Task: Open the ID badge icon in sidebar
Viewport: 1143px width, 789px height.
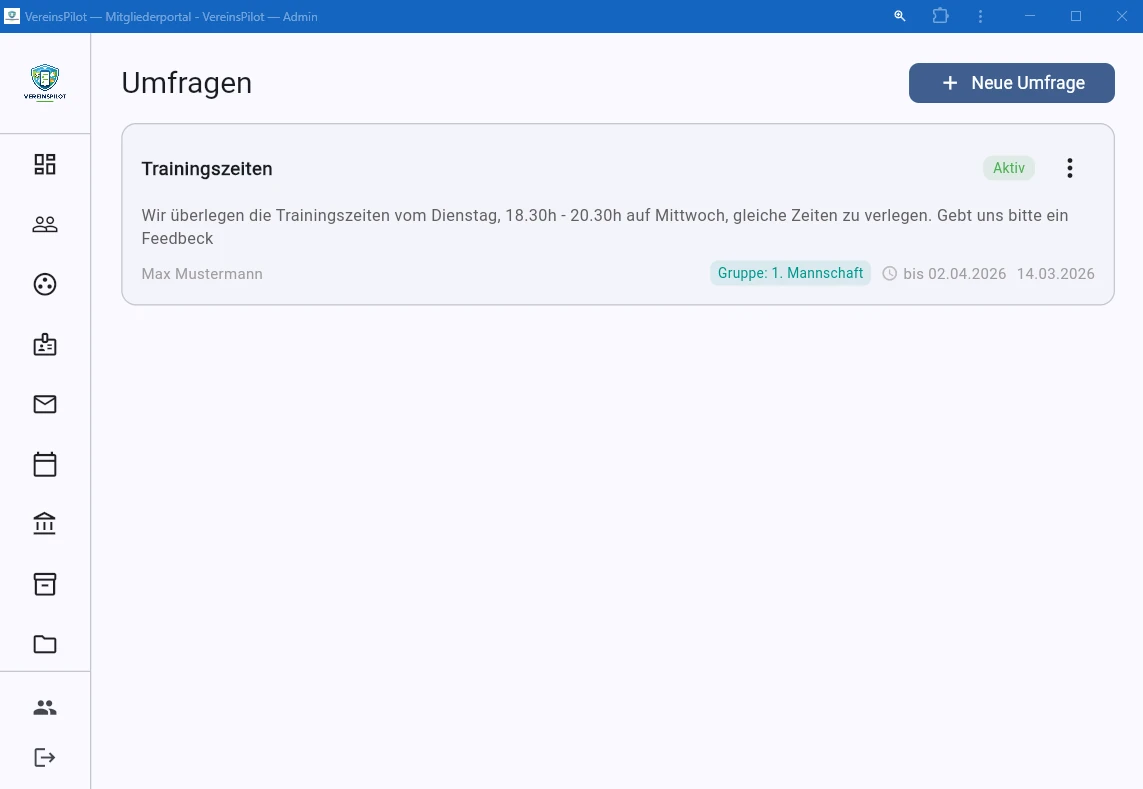Action: tap(45, 344)
